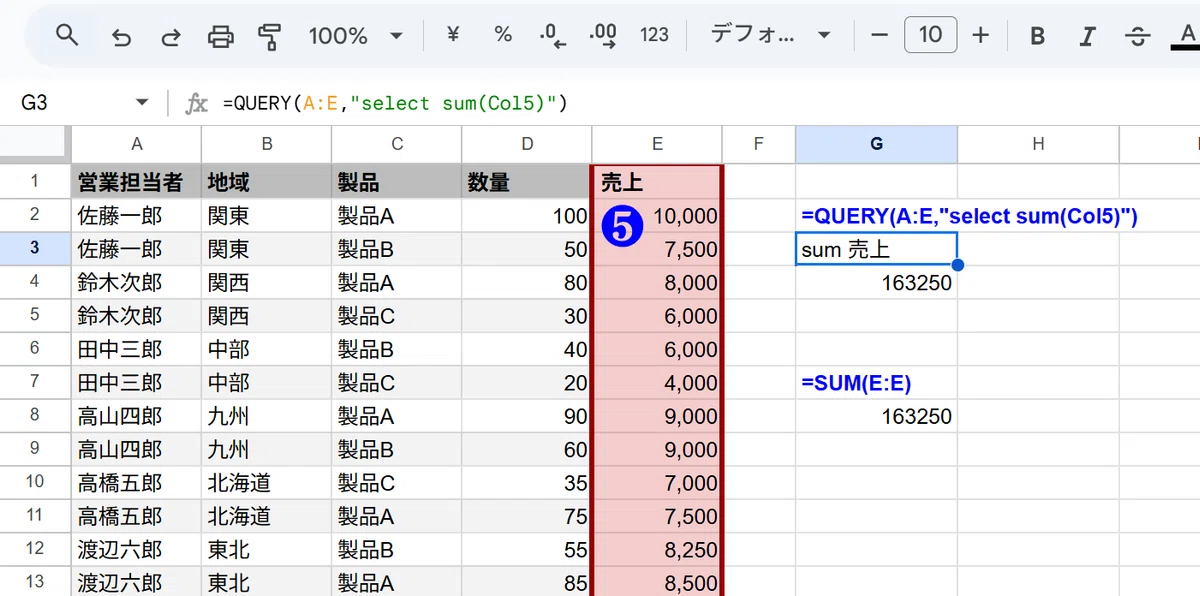The image size is (1200, 596).
Task: Open the font family dropdown
Action: pos(771,35)
